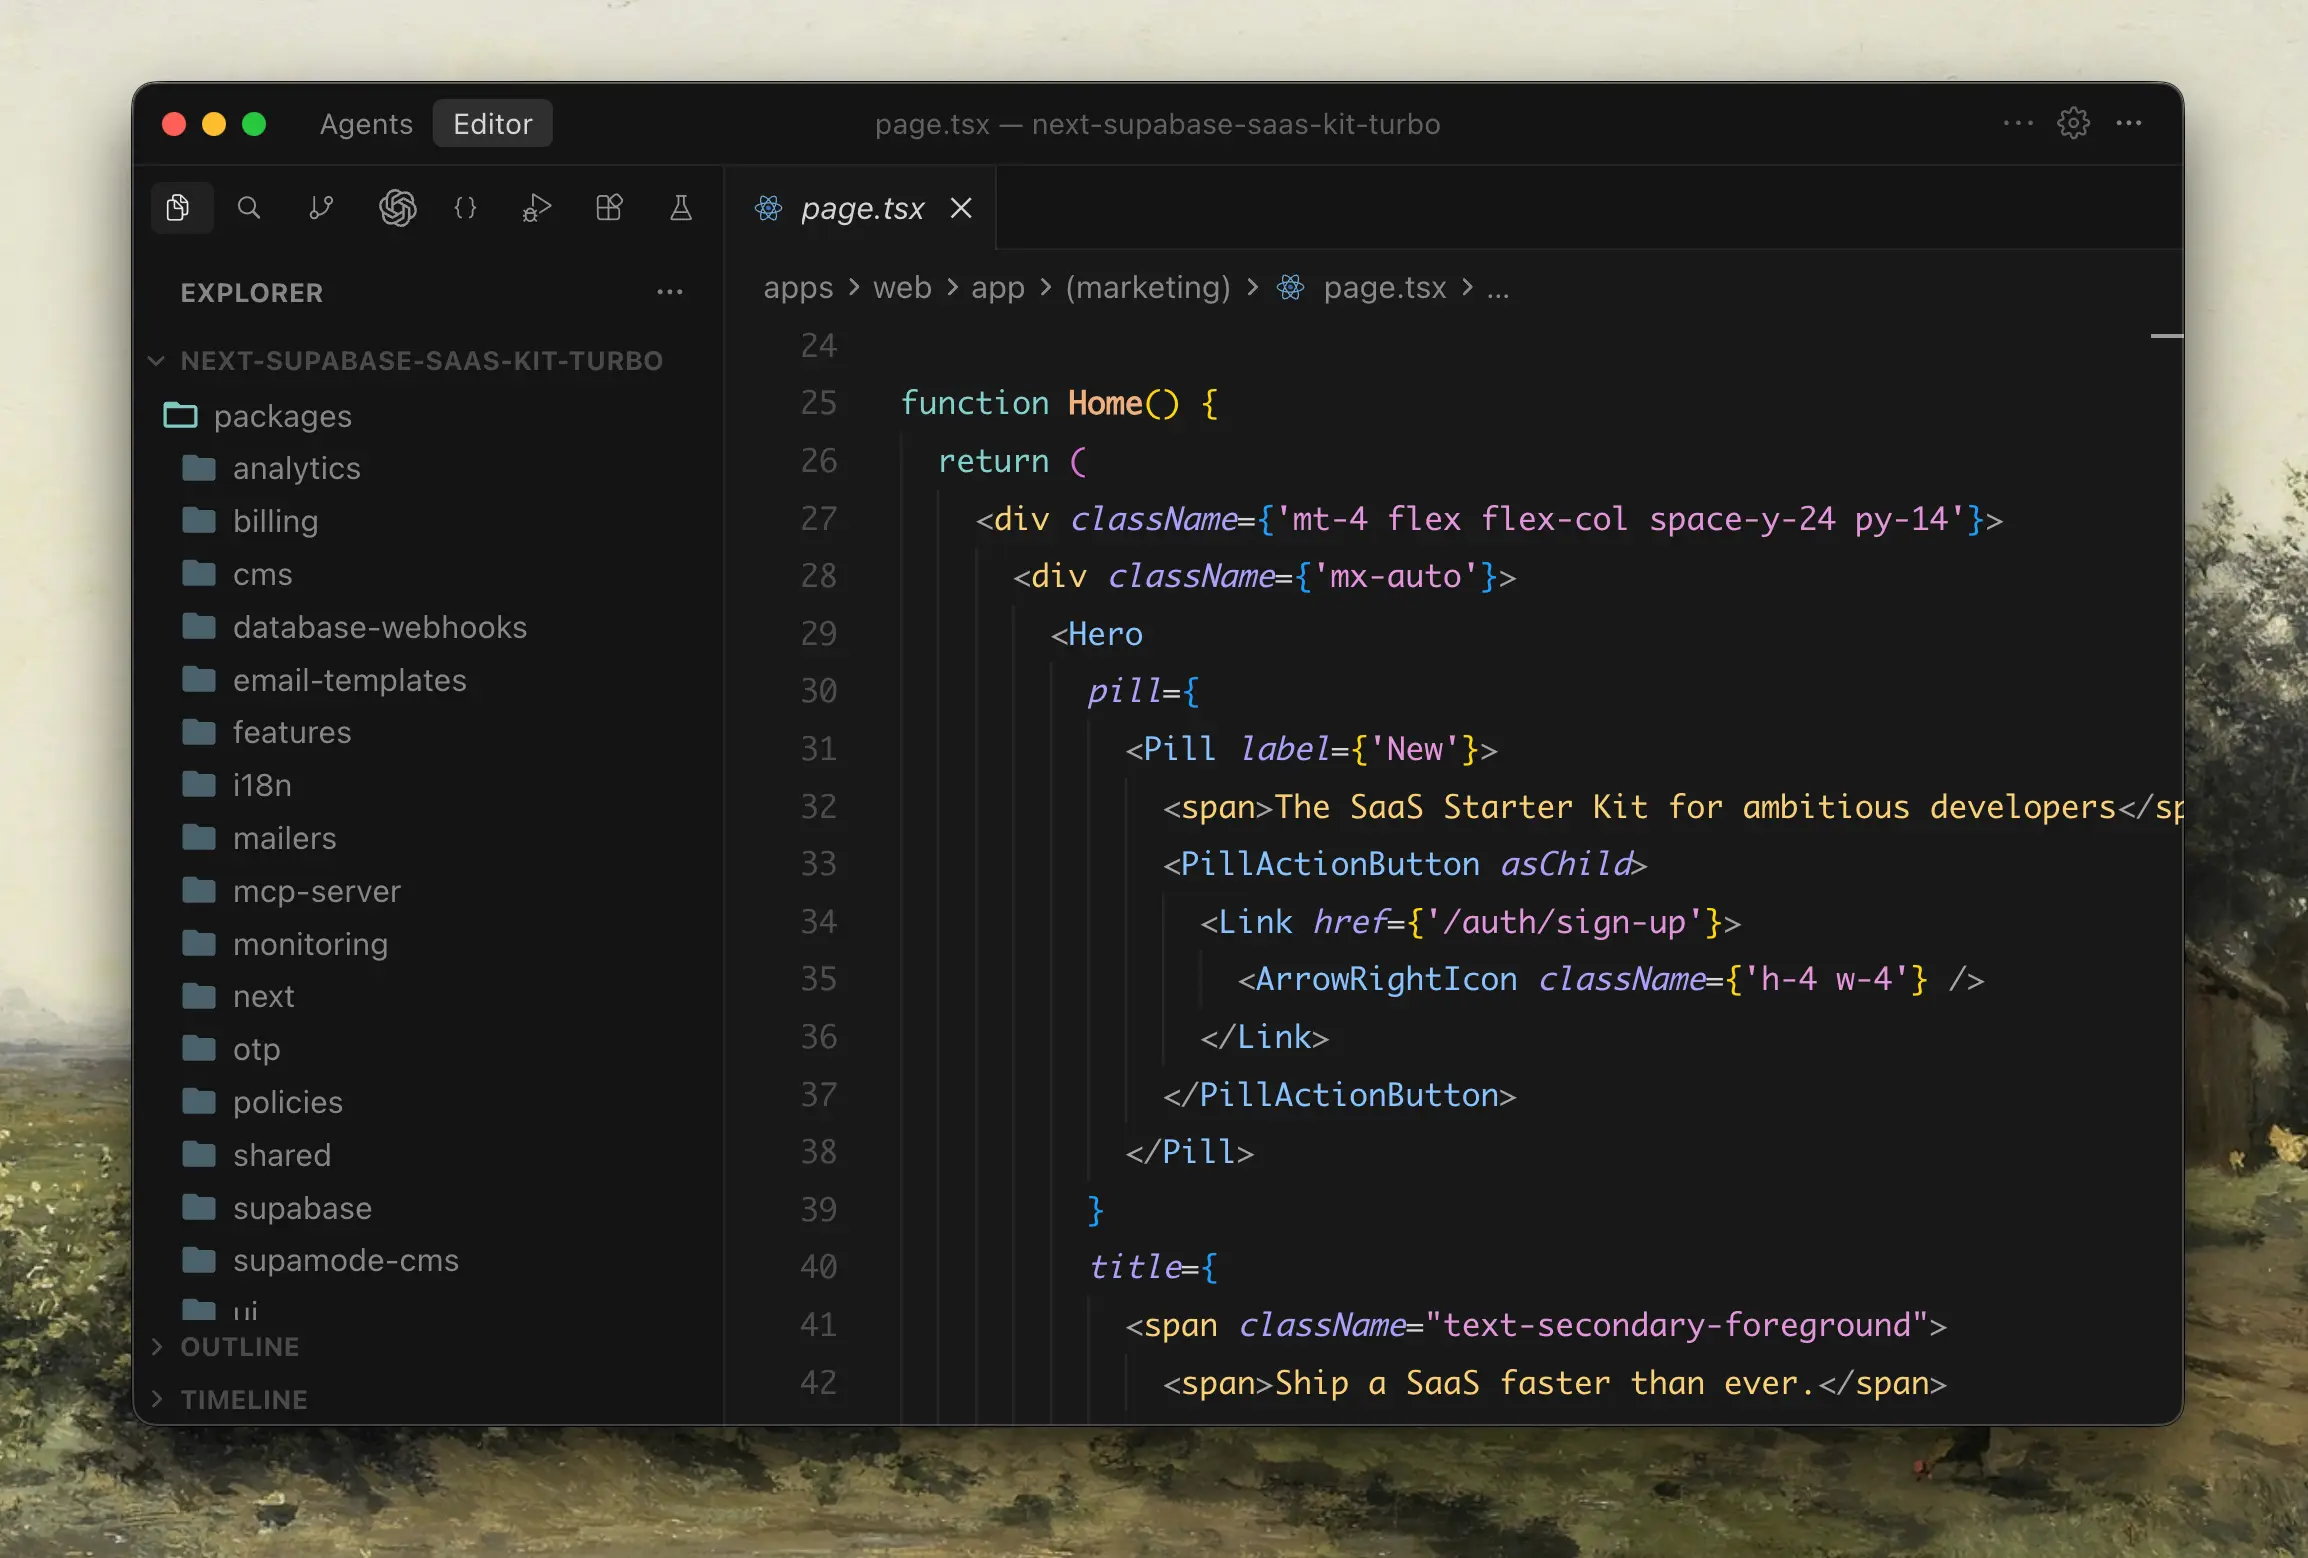Switch to Agents mode
2308x1558 pixels.
pyautogui.click(x=366, y=124)
